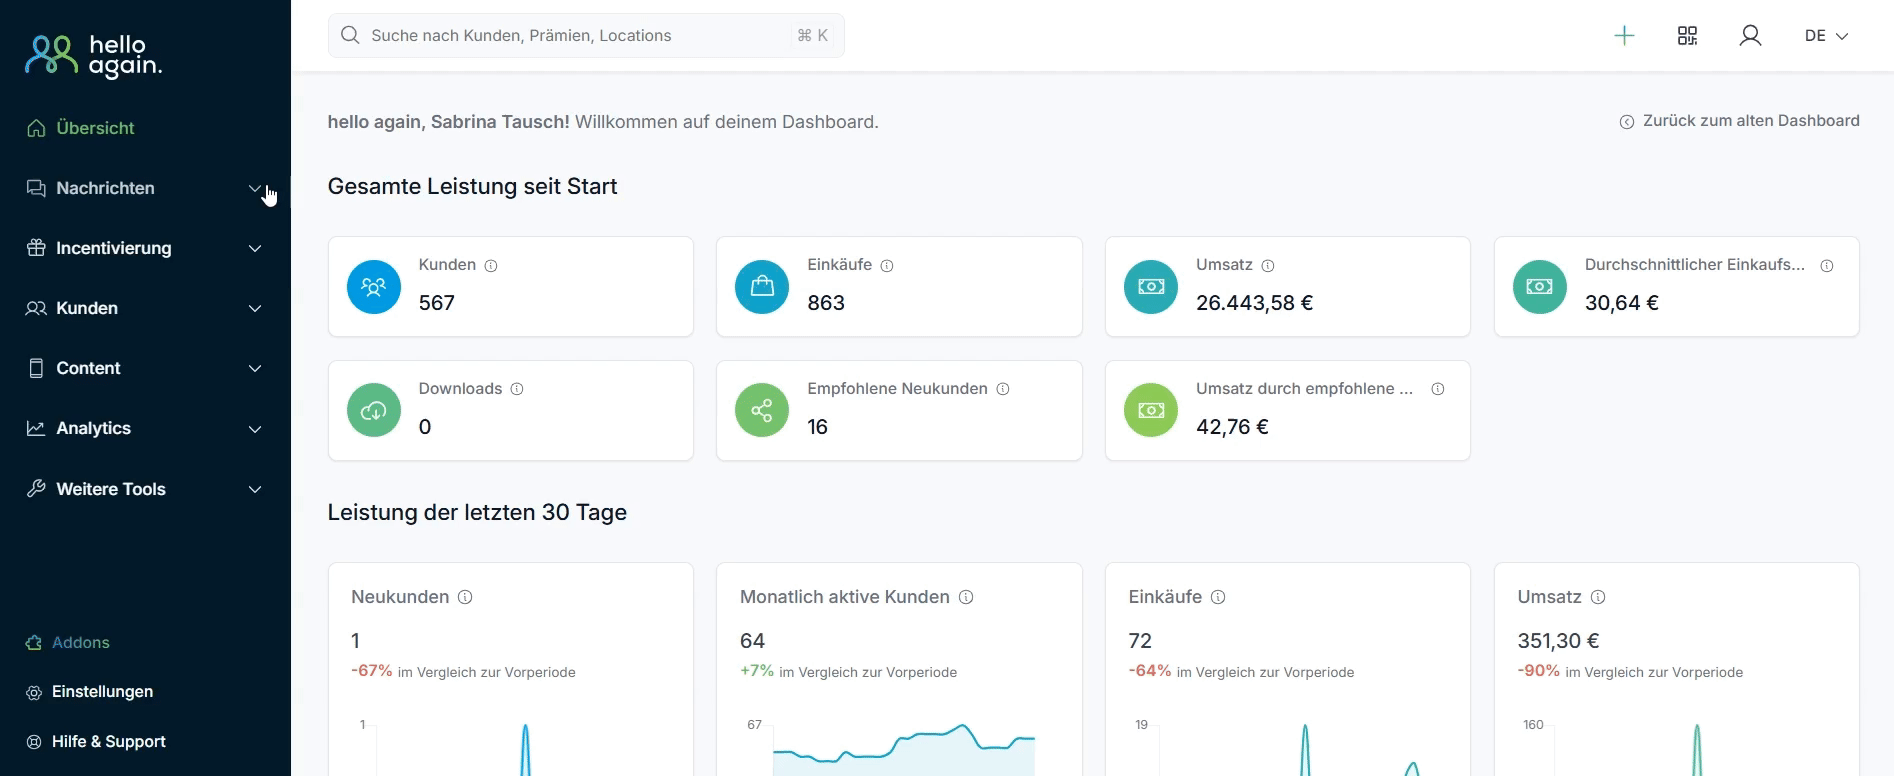Expand the Incentivierung section chevron
The height and width of the screenshot is (776, 1894).
(x=255, y=249)
